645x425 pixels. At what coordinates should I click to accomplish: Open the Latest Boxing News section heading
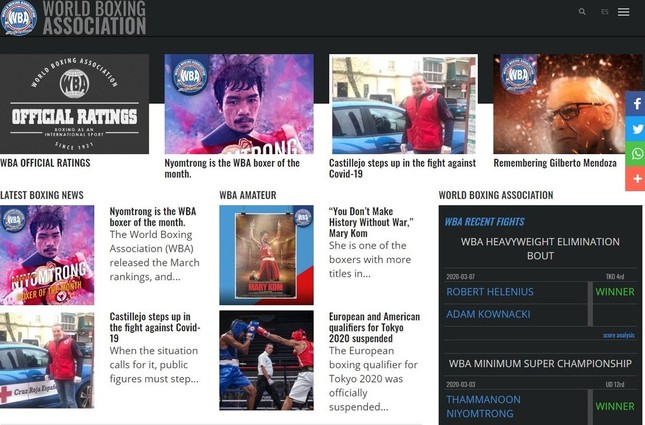click(x=42, y=195)
